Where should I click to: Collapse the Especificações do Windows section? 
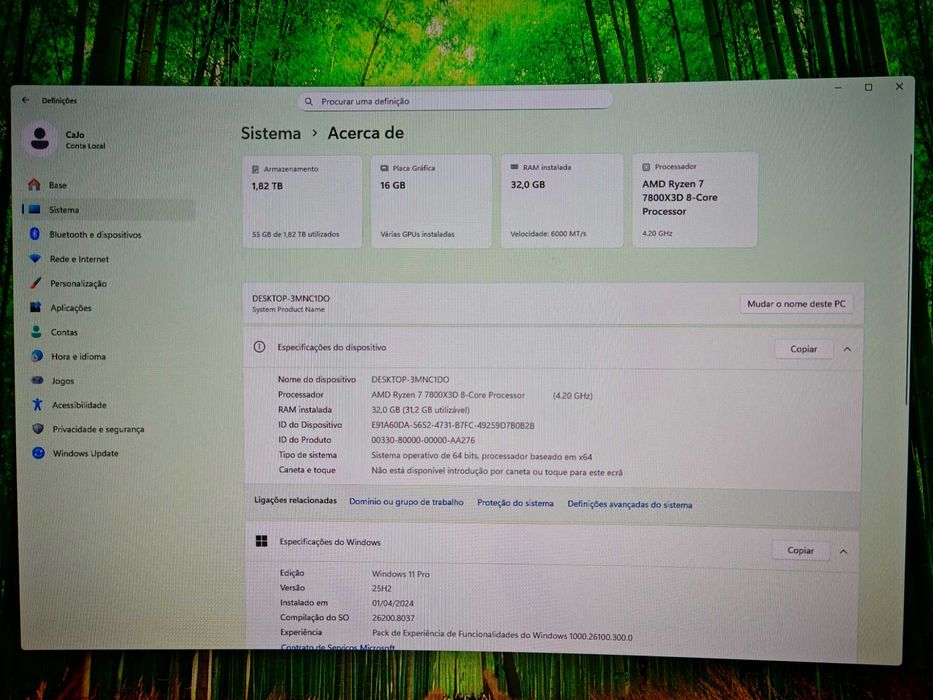[844, 551]
